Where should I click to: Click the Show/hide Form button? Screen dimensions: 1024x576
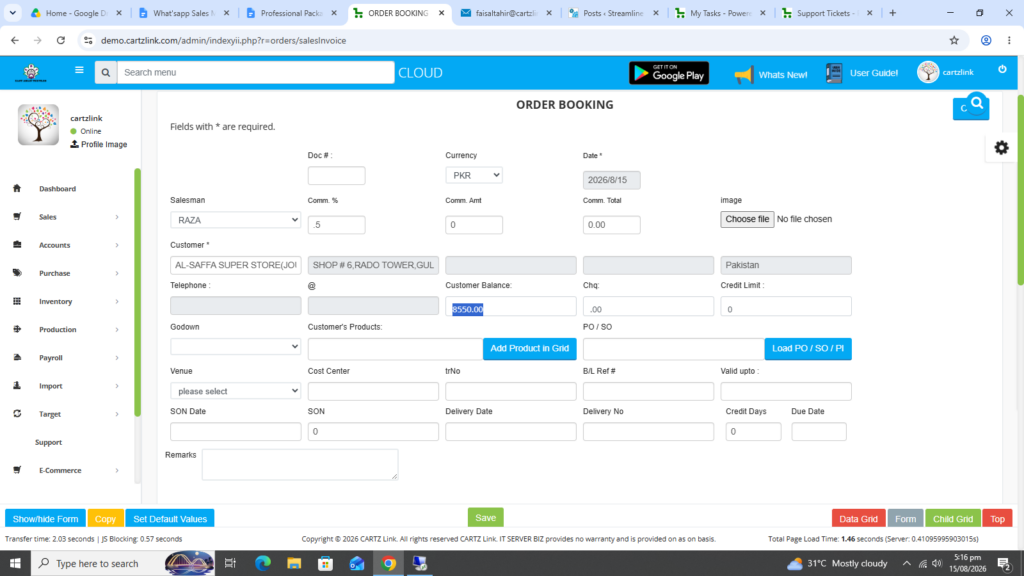tap(45, 519)
